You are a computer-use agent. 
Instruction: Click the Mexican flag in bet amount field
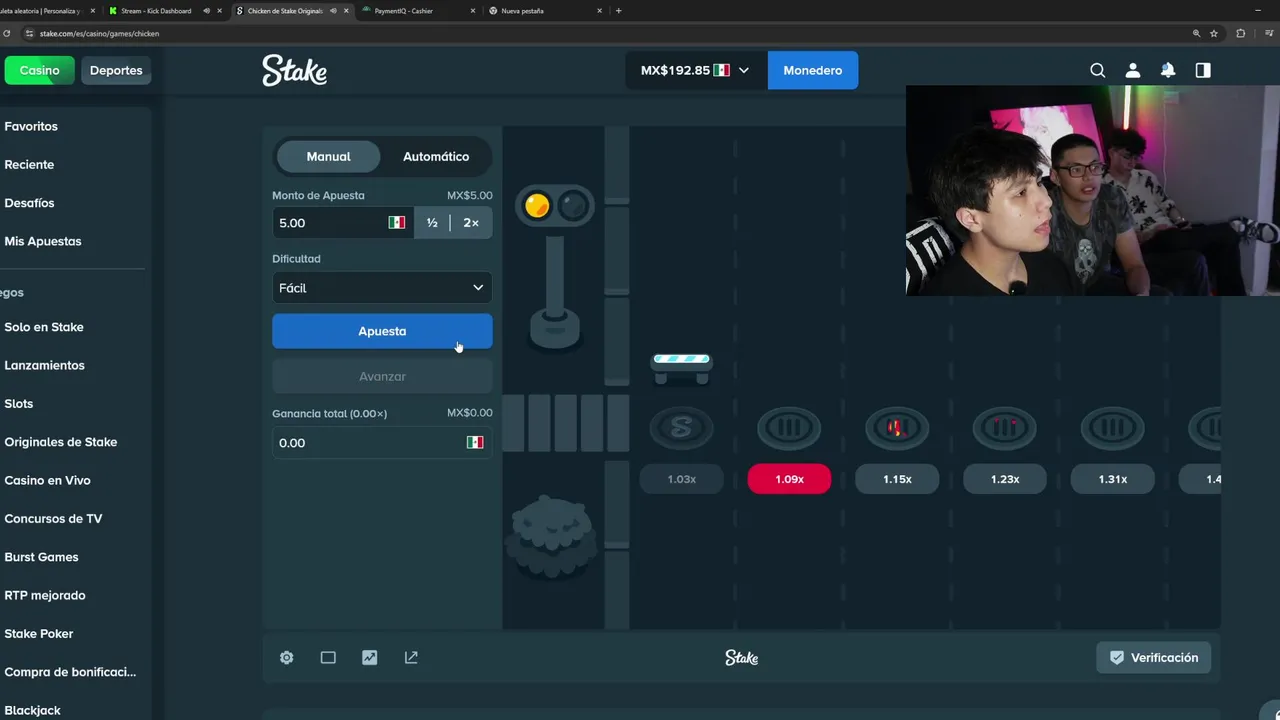click(397, 223)
